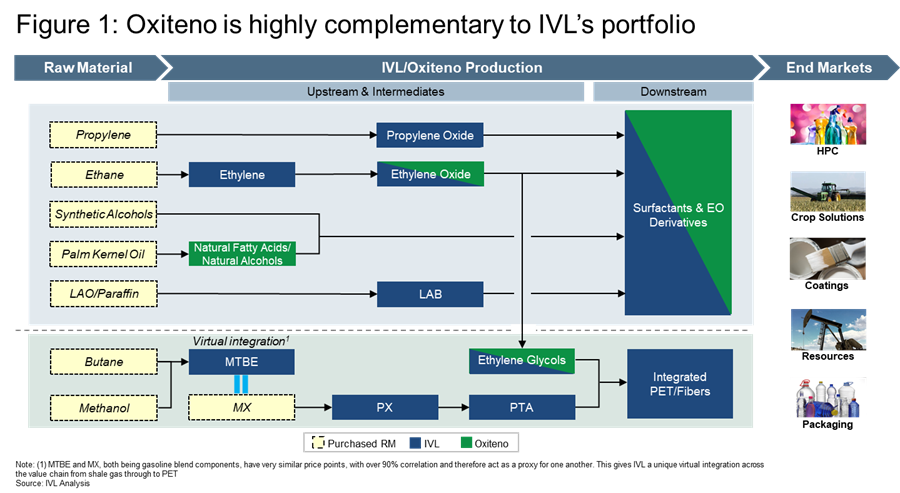
Task: Select the paint brush and cans image
Action: point(827,258)
